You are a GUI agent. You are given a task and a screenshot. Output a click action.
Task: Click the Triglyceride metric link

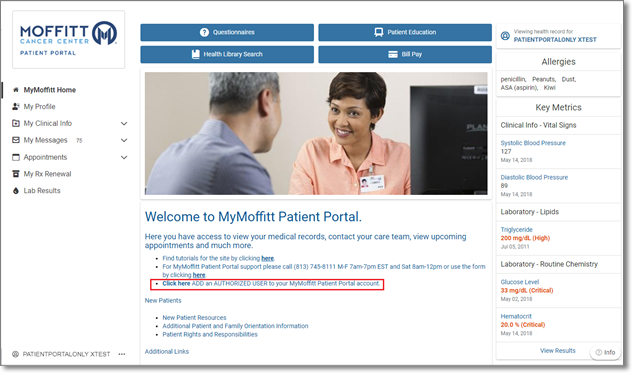(x=516, y=229)
